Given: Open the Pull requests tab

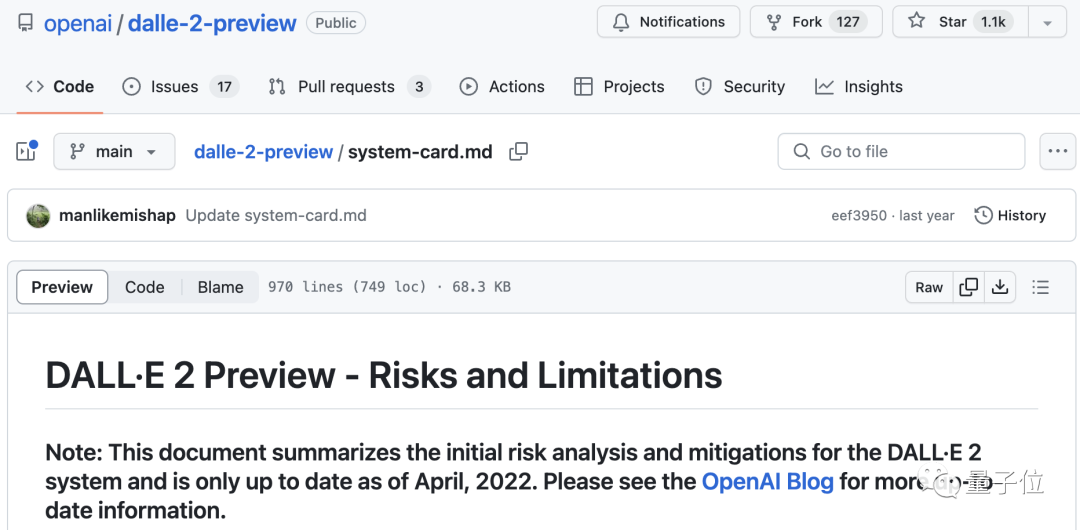Looking at the screenshot, I should coord(350,87).
